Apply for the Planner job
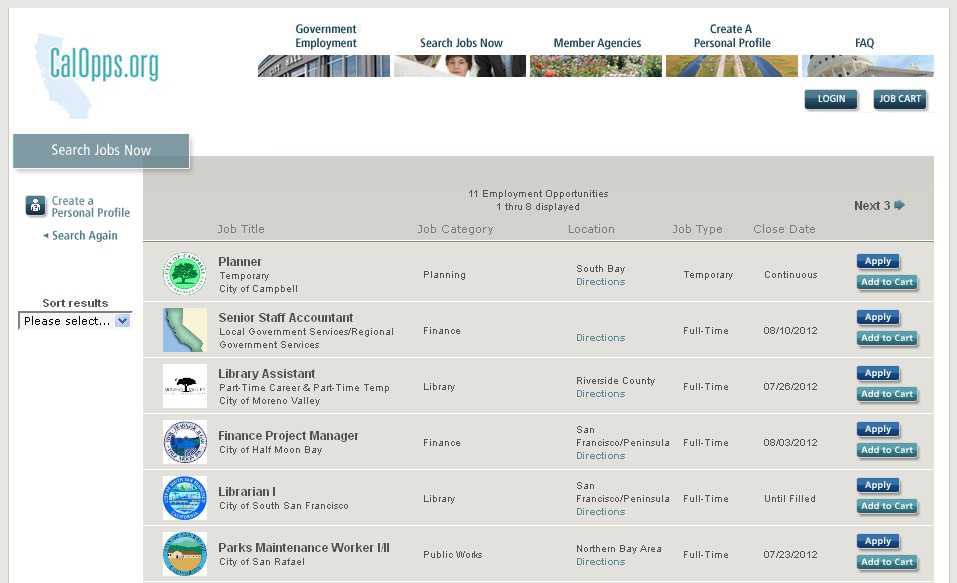 coord(878,261)
